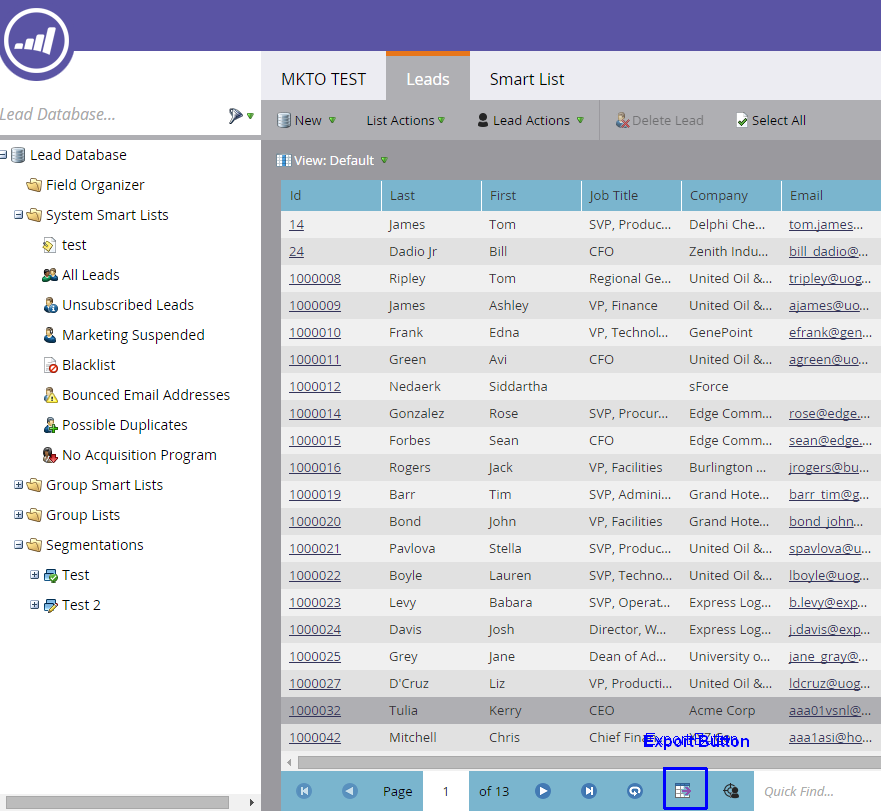Click the Export list icon
Screen dimensions: 881x811
(x=683, y=791)
